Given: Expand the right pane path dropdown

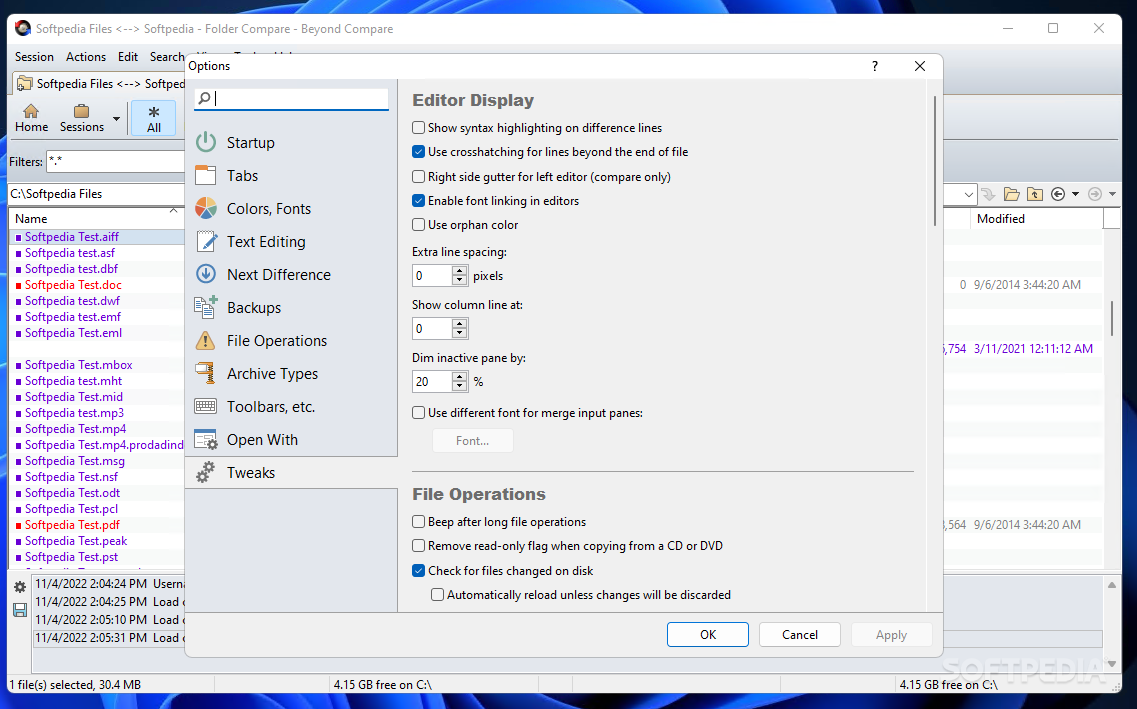Looking at the screenshot, I should (x=969, y=194).
